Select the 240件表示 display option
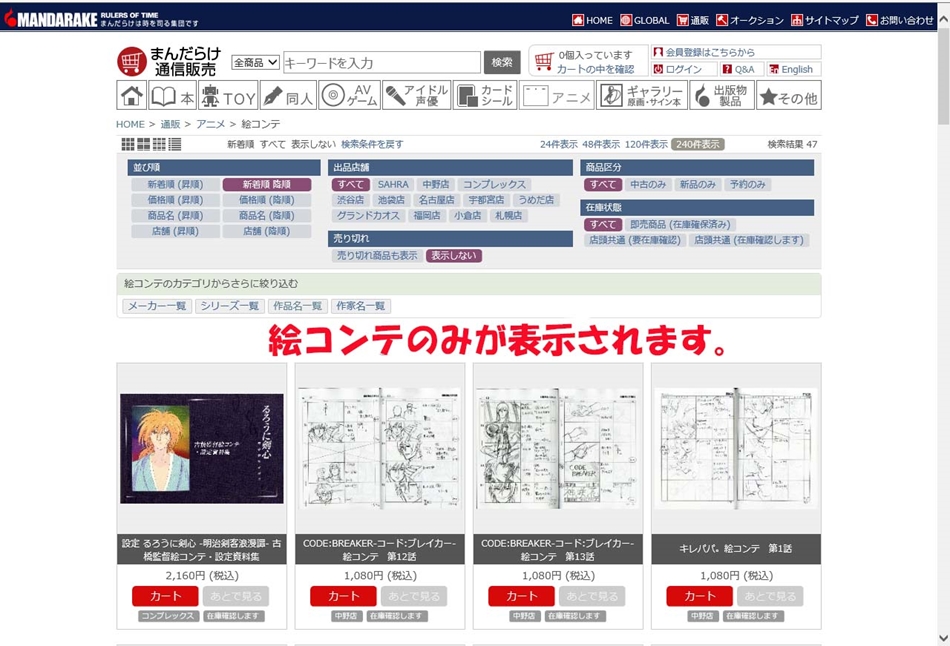This screenshot has width=950, height=646. click(x=698, y=144)
